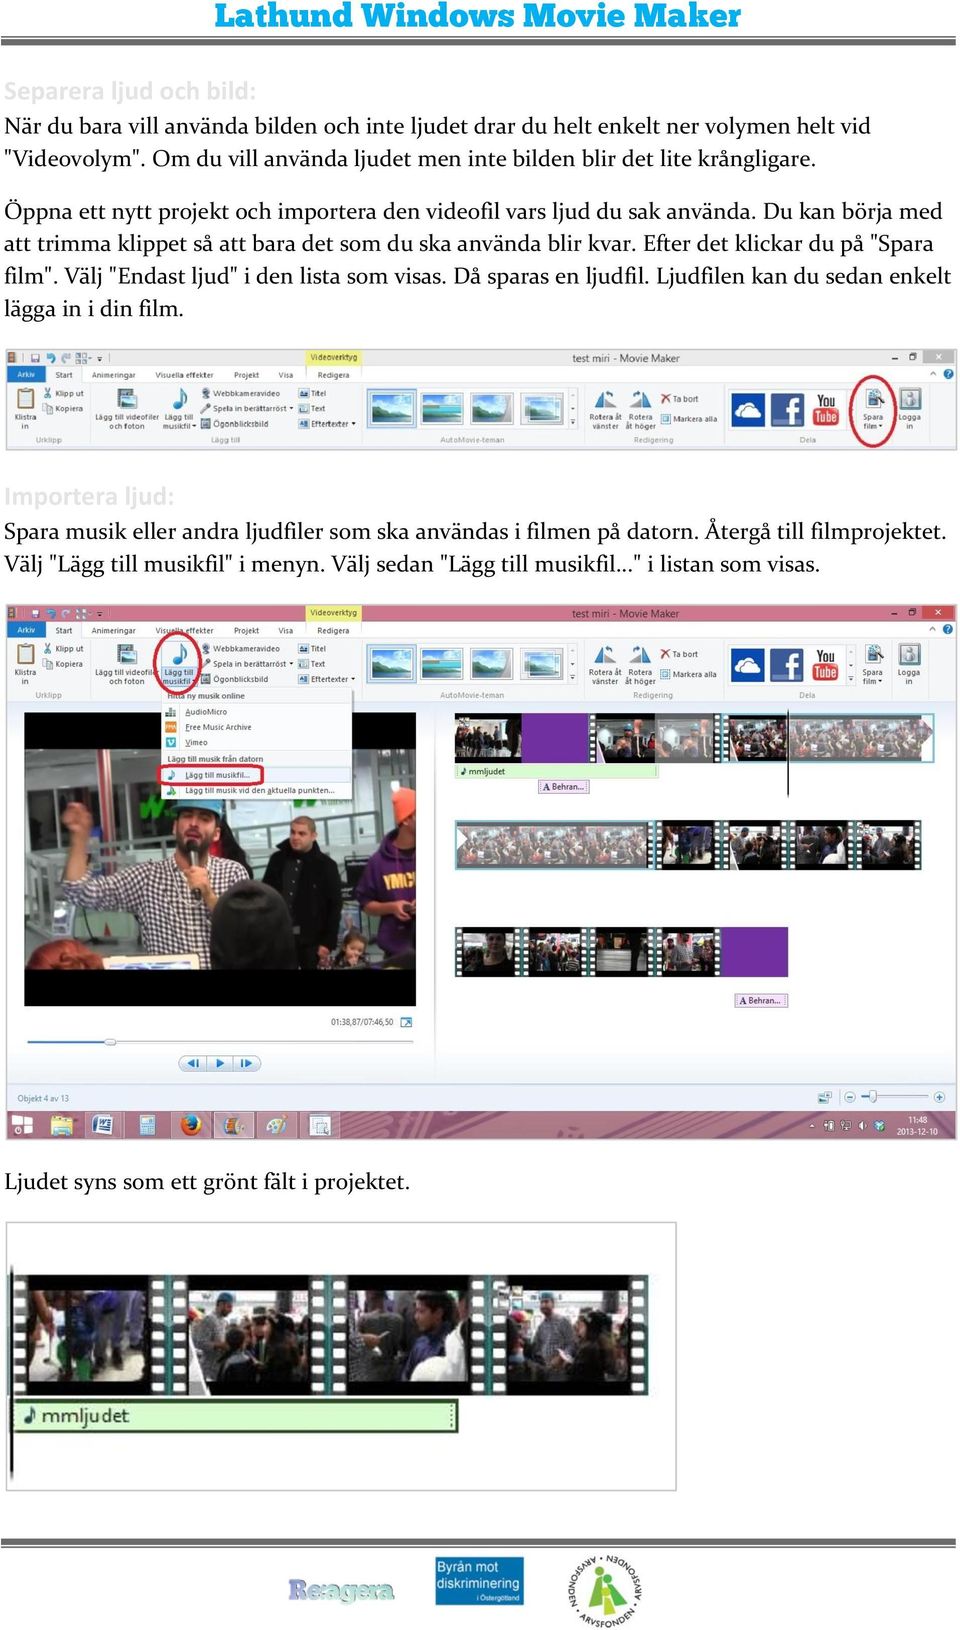
Task: Click next frame button under the preview
Action: [x=246, y=1063]
